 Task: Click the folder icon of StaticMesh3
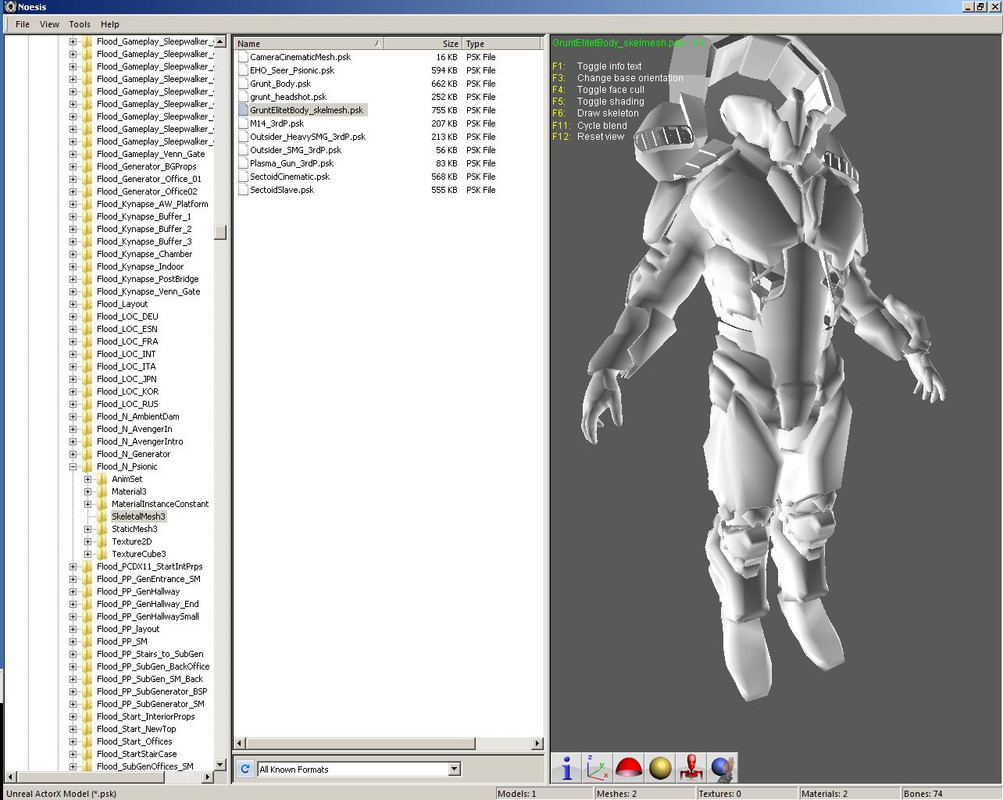(102, 529)
